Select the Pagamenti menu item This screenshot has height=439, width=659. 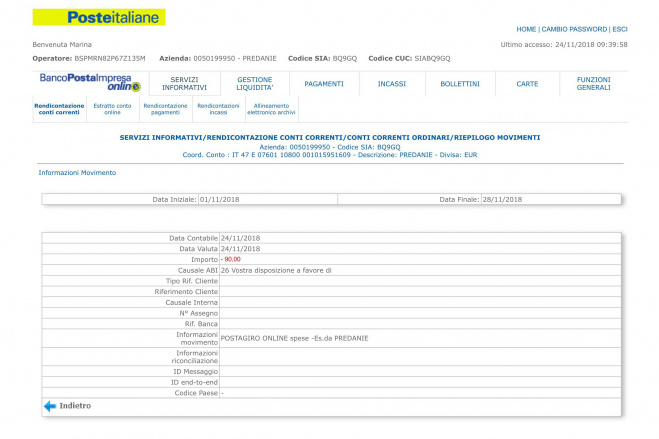click(x=324, y=84)
